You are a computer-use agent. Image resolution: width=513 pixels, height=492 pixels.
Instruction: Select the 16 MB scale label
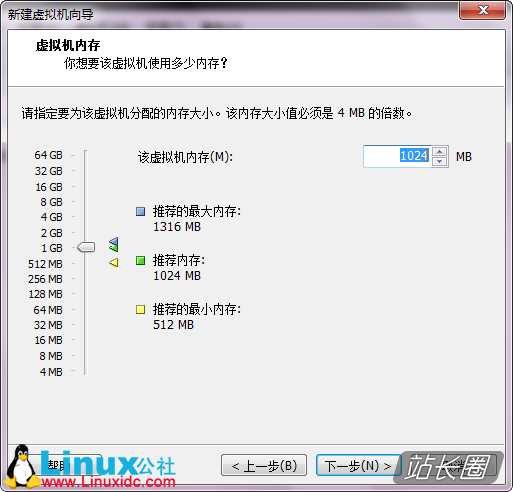tap(49, 340)
